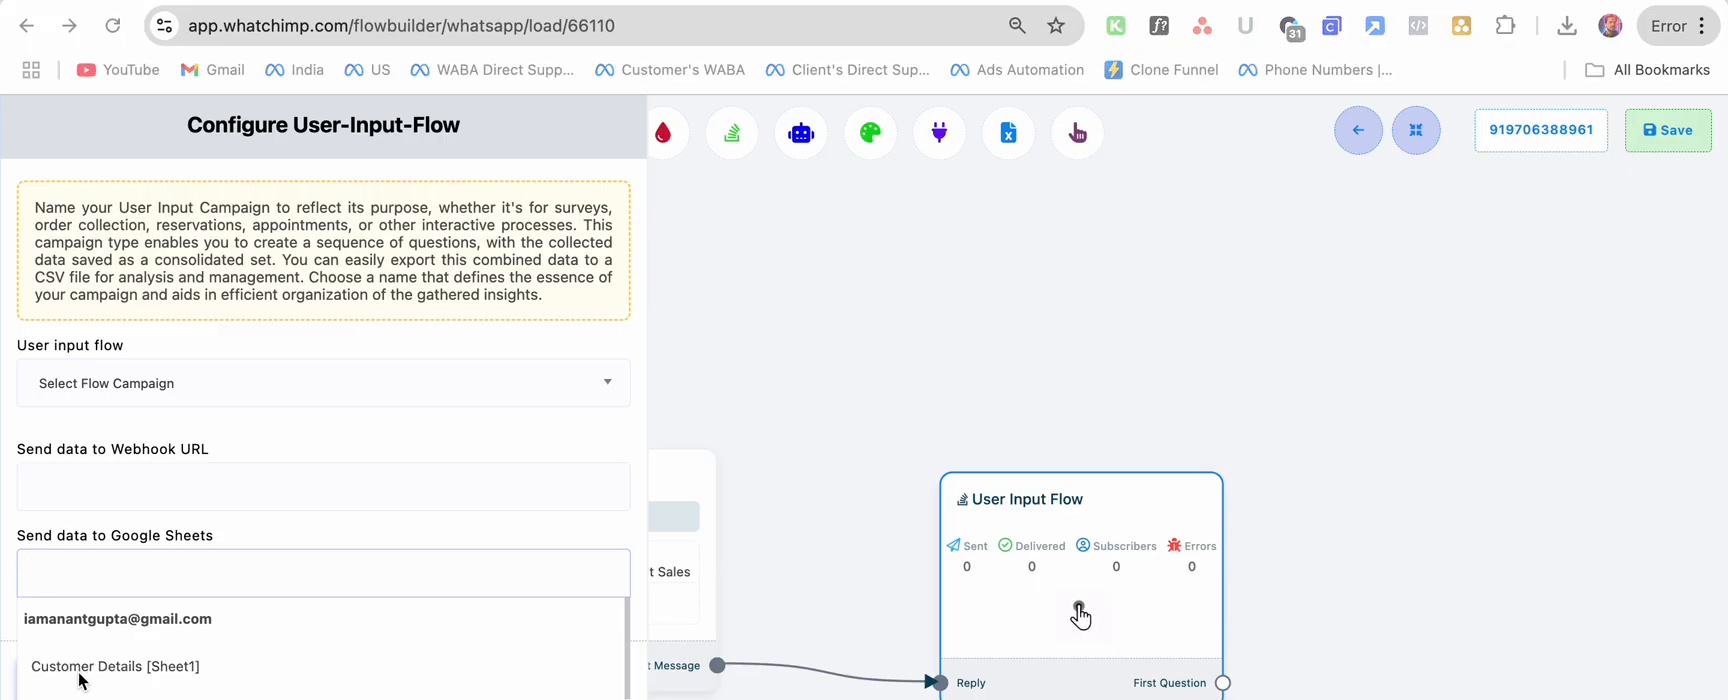This screenshot has height=700, width=1728.
Task: Open the Extensions puzzle piece menu
Action: tap(1505, 26)
